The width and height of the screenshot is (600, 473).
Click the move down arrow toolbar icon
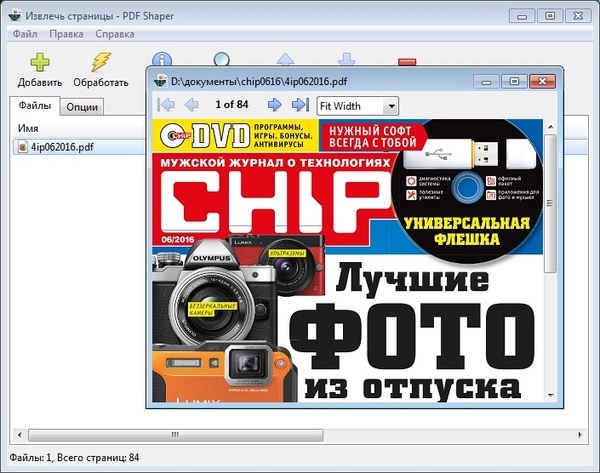[x=347, y=60]
